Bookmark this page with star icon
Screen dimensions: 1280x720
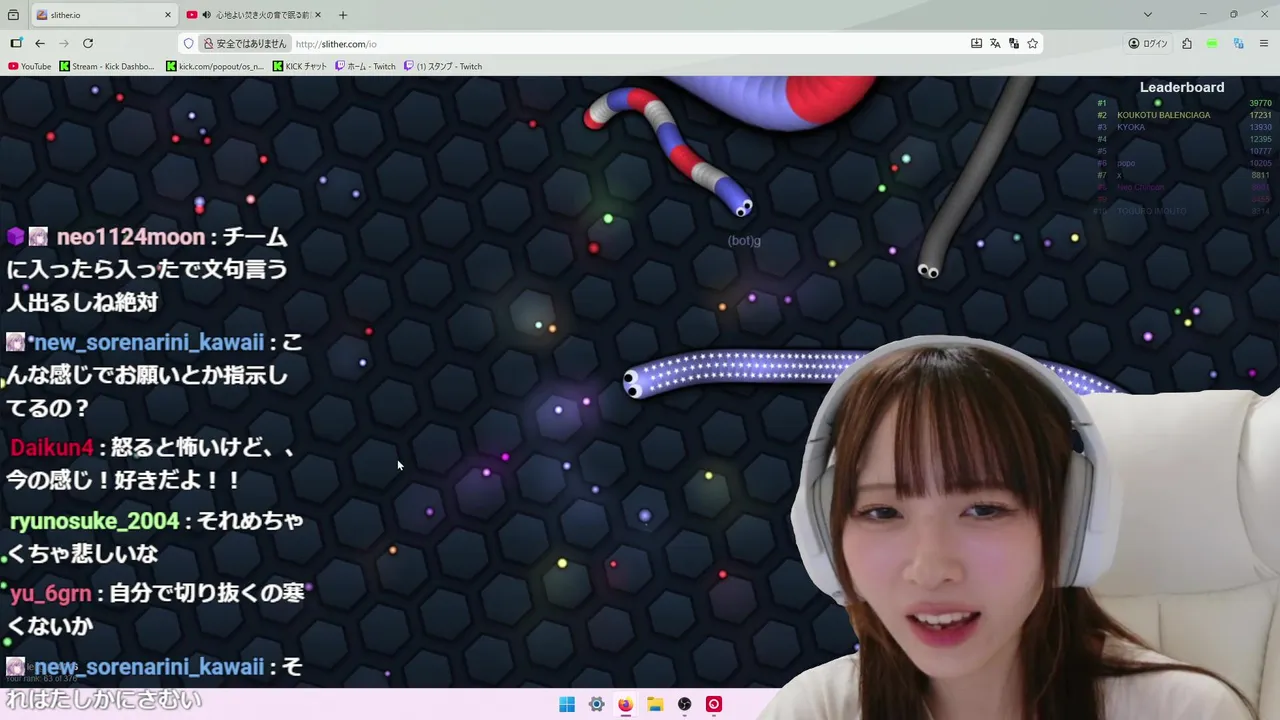tap(1033, 43)
